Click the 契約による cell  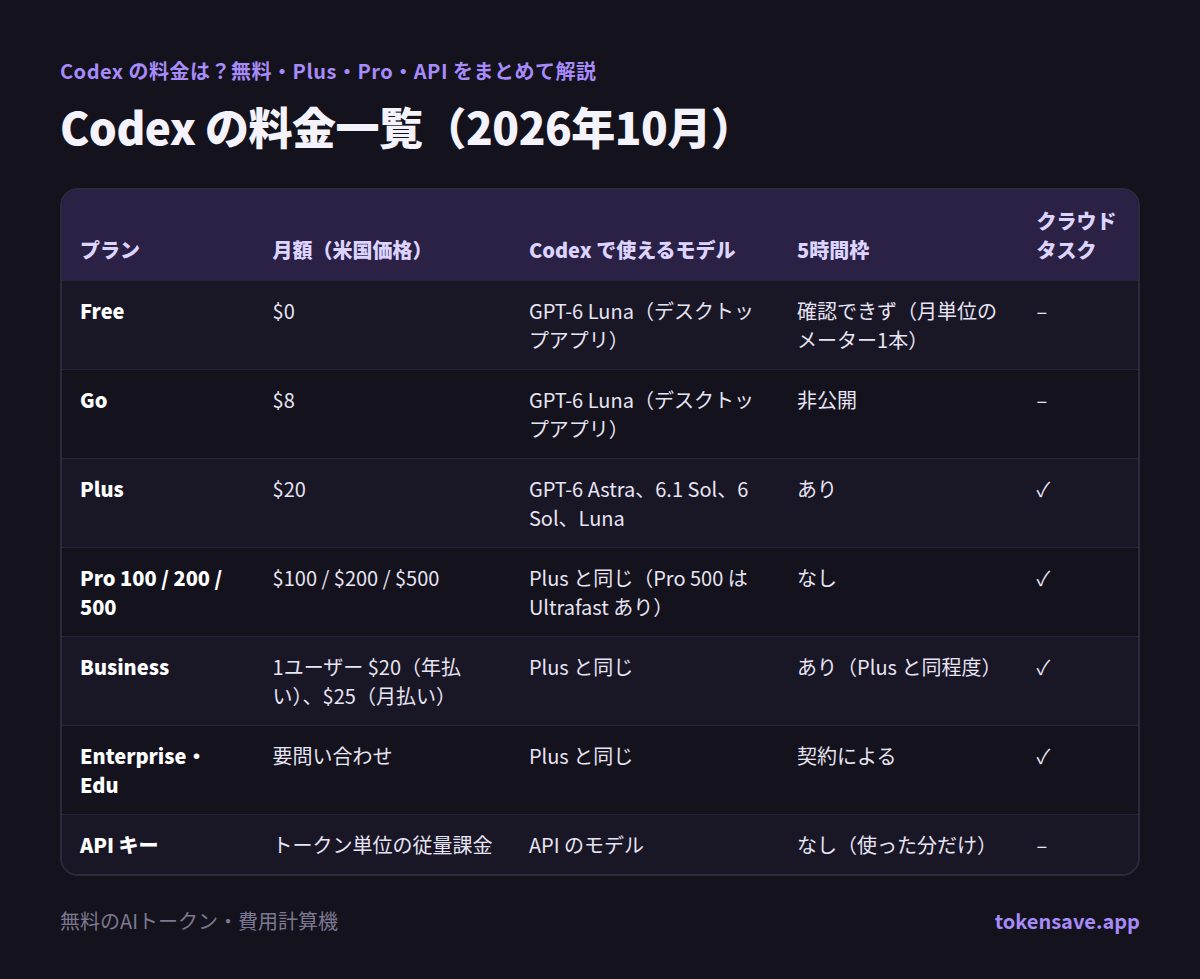pos(846,757)
